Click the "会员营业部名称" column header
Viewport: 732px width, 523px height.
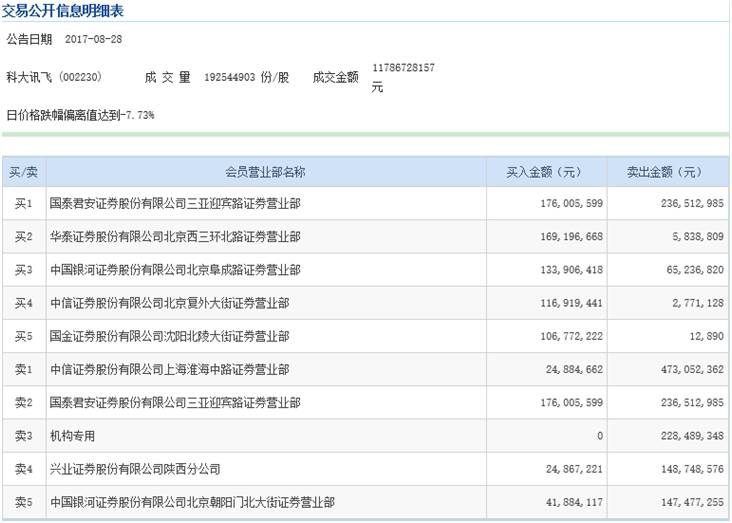[265, 172]
